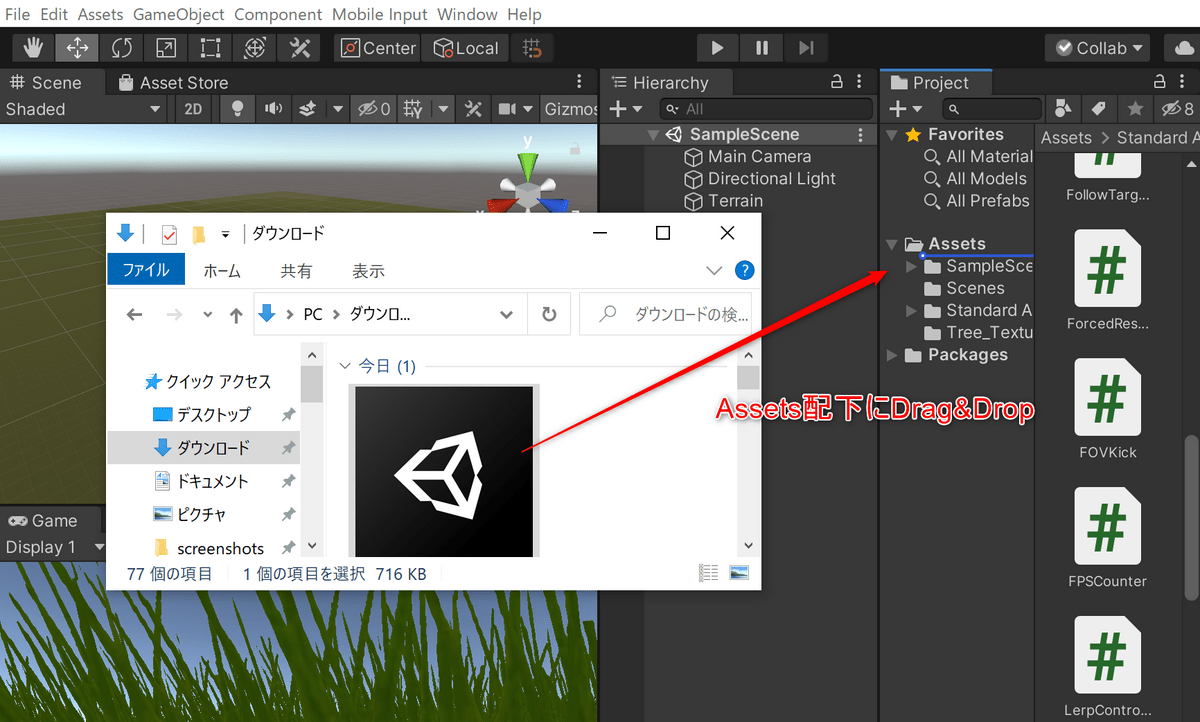
Task: Collapse the SampleScene hierarchy
Action: [x=653, y=135]
